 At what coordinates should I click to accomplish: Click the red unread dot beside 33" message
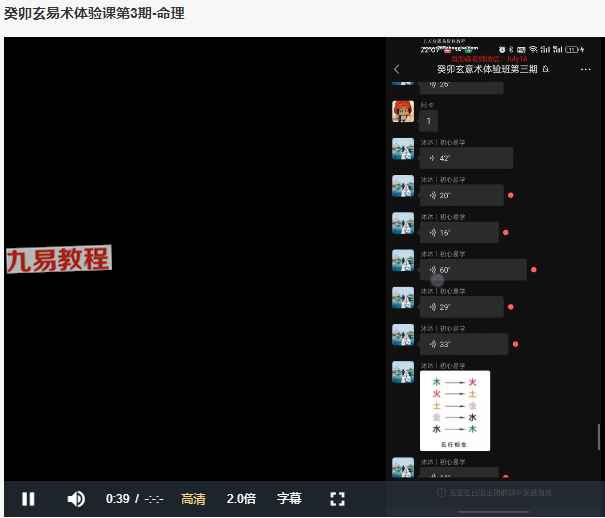pyautogui.click(x=515, y=344)
